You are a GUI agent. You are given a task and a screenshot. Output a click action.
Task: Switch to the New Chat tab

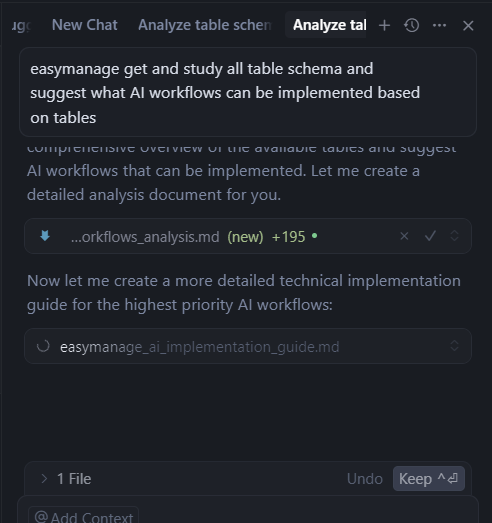pyautogui.click(x=85, y=25)
